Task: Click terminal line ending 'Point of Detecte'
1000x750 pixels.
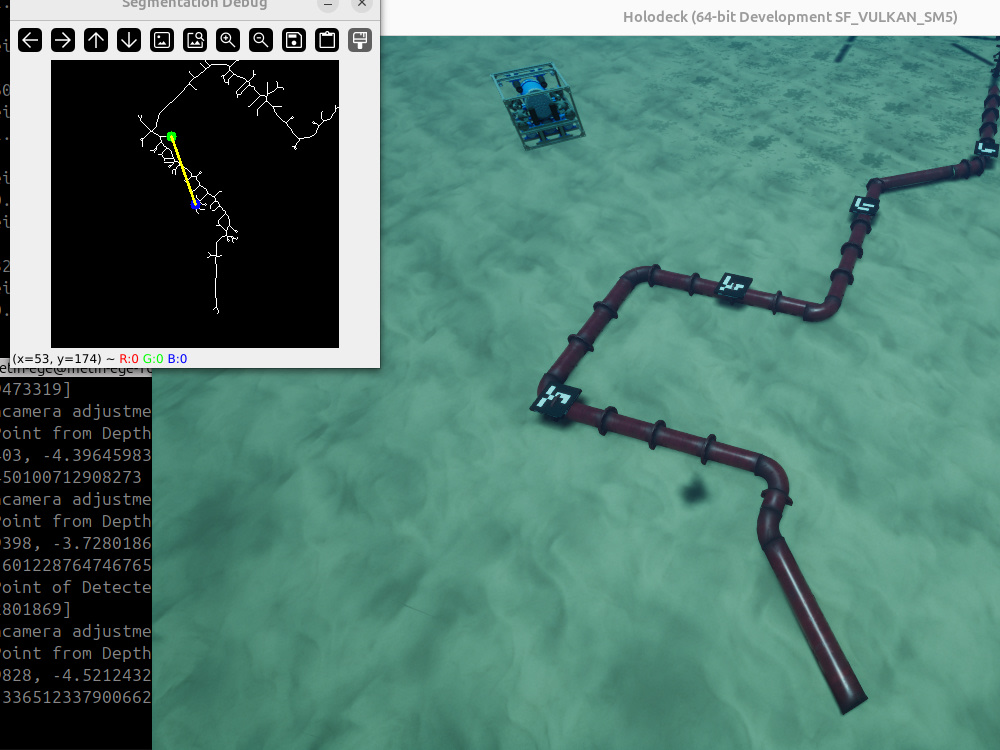Action: pos(75,587)
